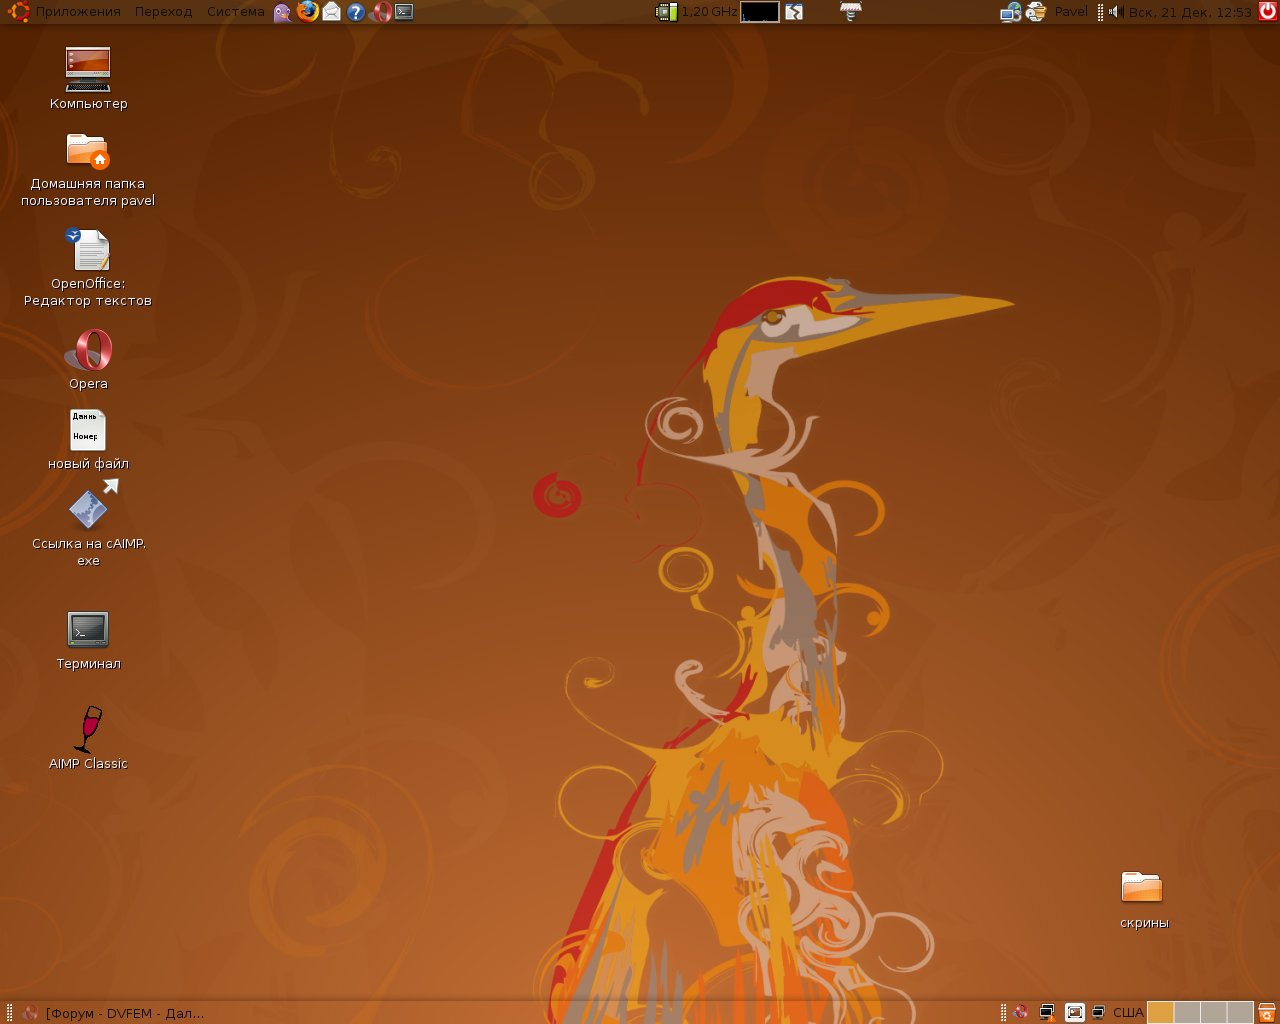Switch to the second workspace
Screen dimensions: 1280x1024
(1187, 1013)
